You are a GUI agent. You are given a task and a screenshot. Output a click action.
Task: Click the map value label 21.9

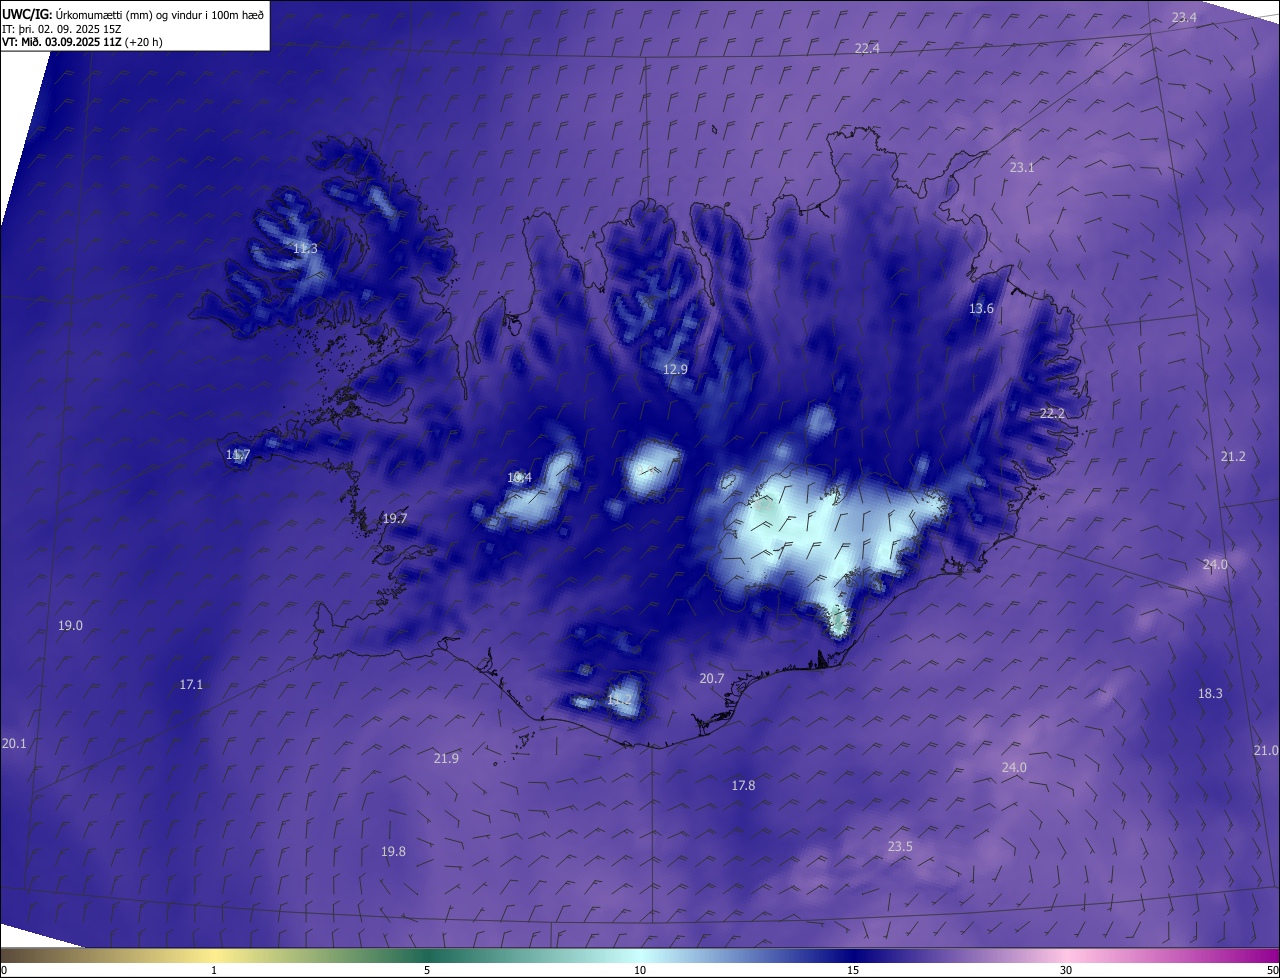[x=446, y=758]
